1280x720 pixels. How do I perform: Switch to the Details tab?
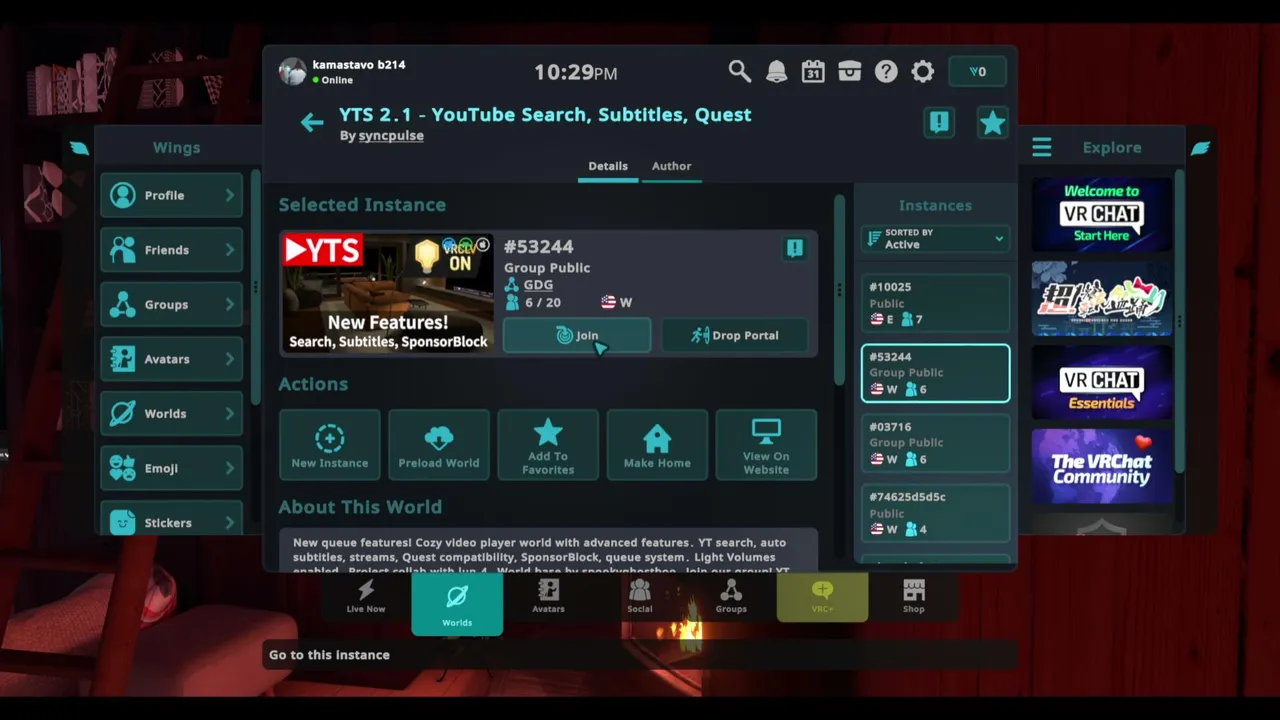coord(608,166)
